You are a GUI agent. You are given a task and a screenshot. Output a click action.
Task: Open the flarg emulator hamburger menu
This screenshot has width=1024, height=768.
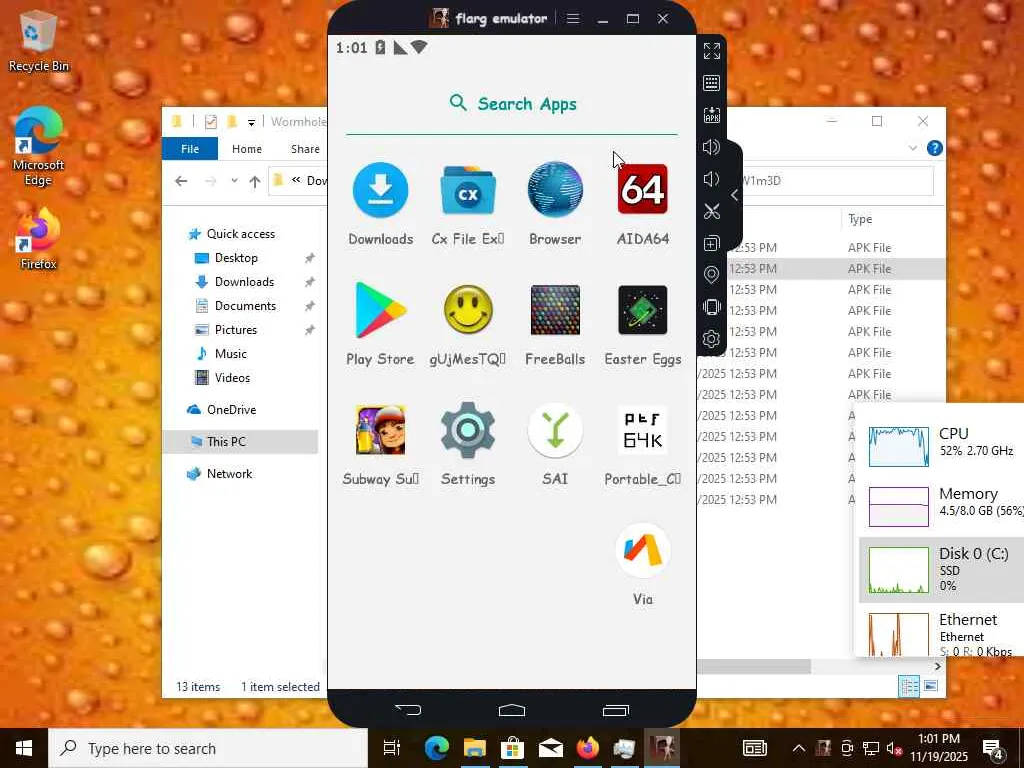coord(573,18)
